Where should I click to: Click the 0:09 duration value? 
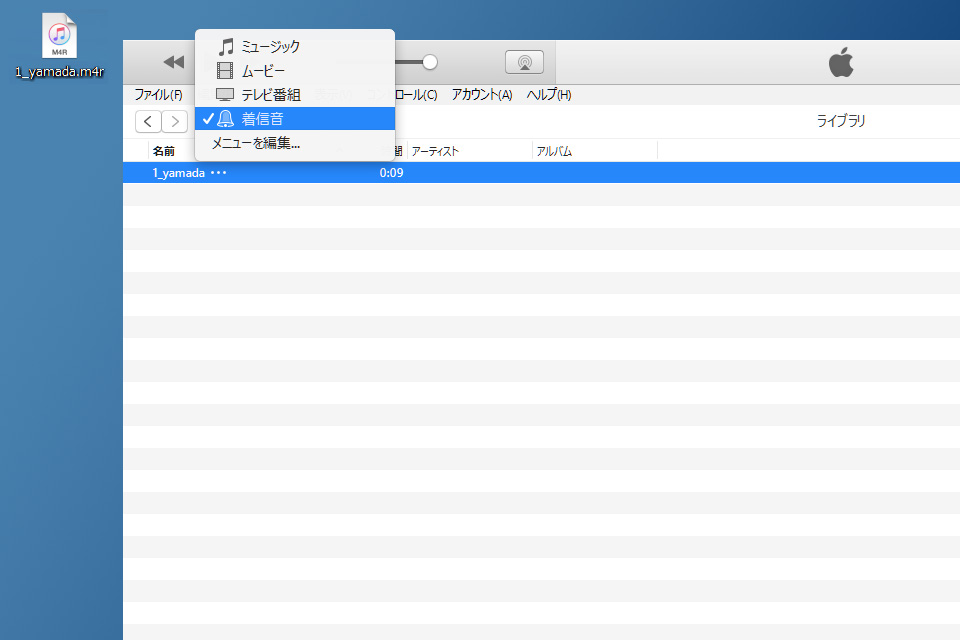[x=391, y=173]
